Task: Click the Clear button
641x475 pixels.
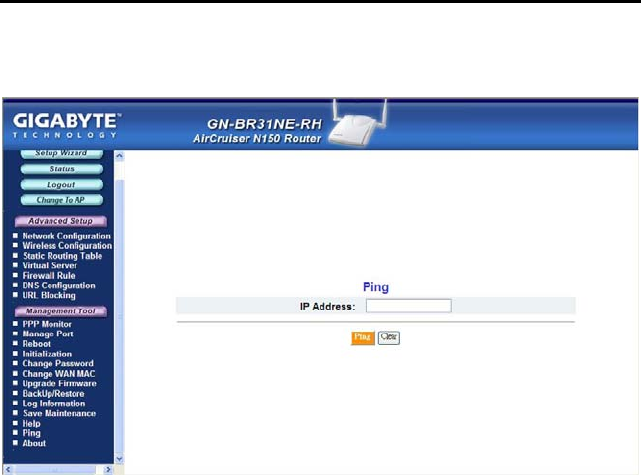Action: [x=389, y=338]
